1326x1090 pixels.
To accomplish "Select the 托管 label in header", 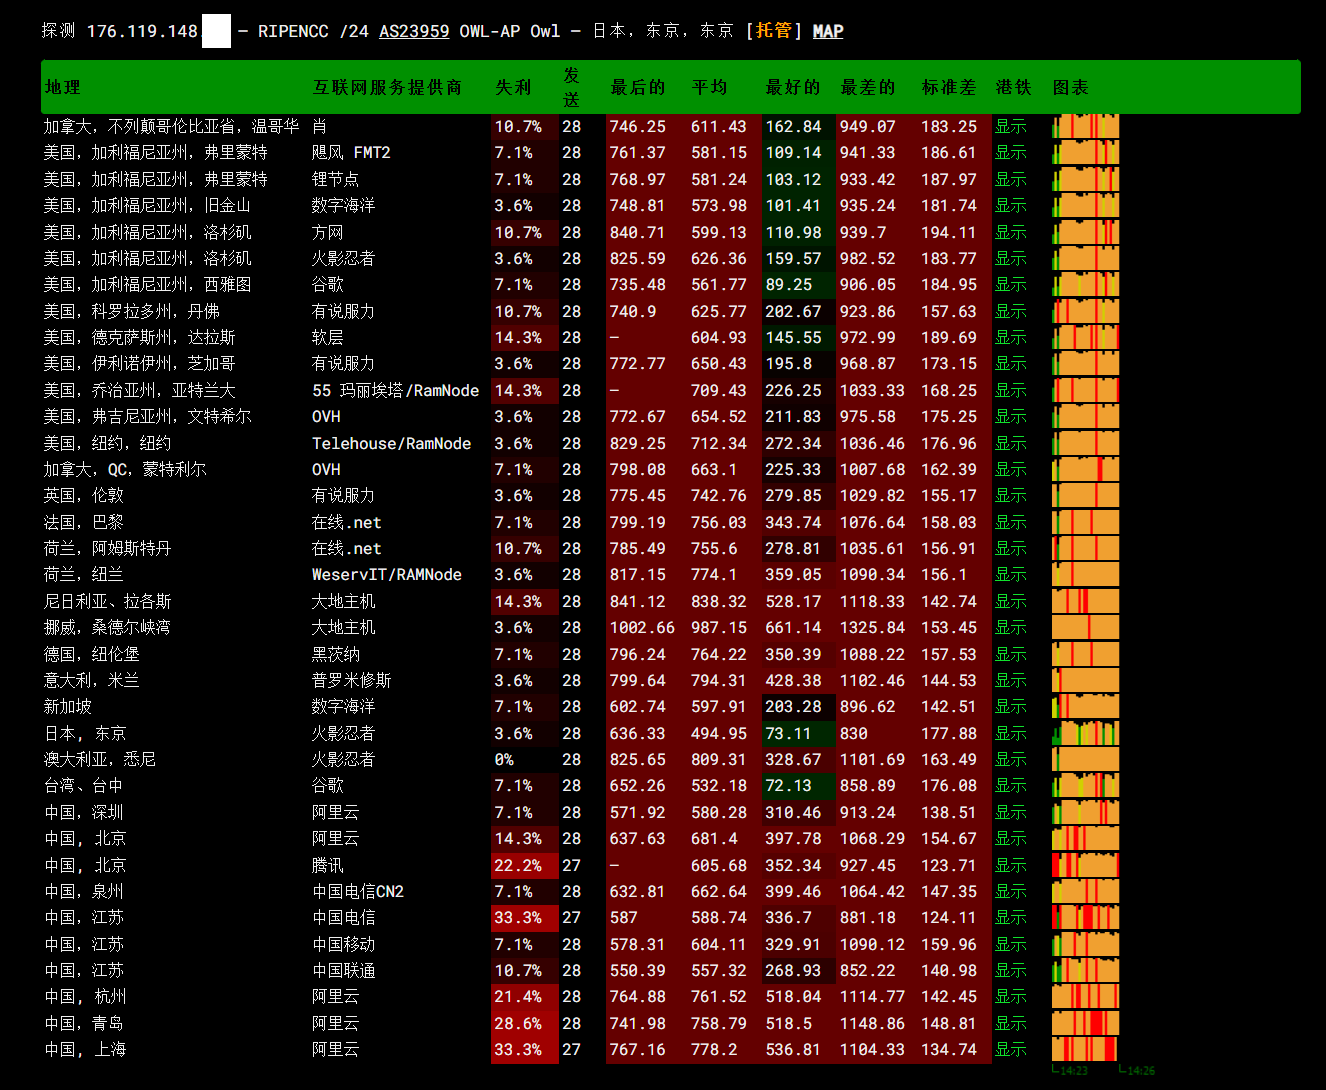I will (x=774, y=31).
